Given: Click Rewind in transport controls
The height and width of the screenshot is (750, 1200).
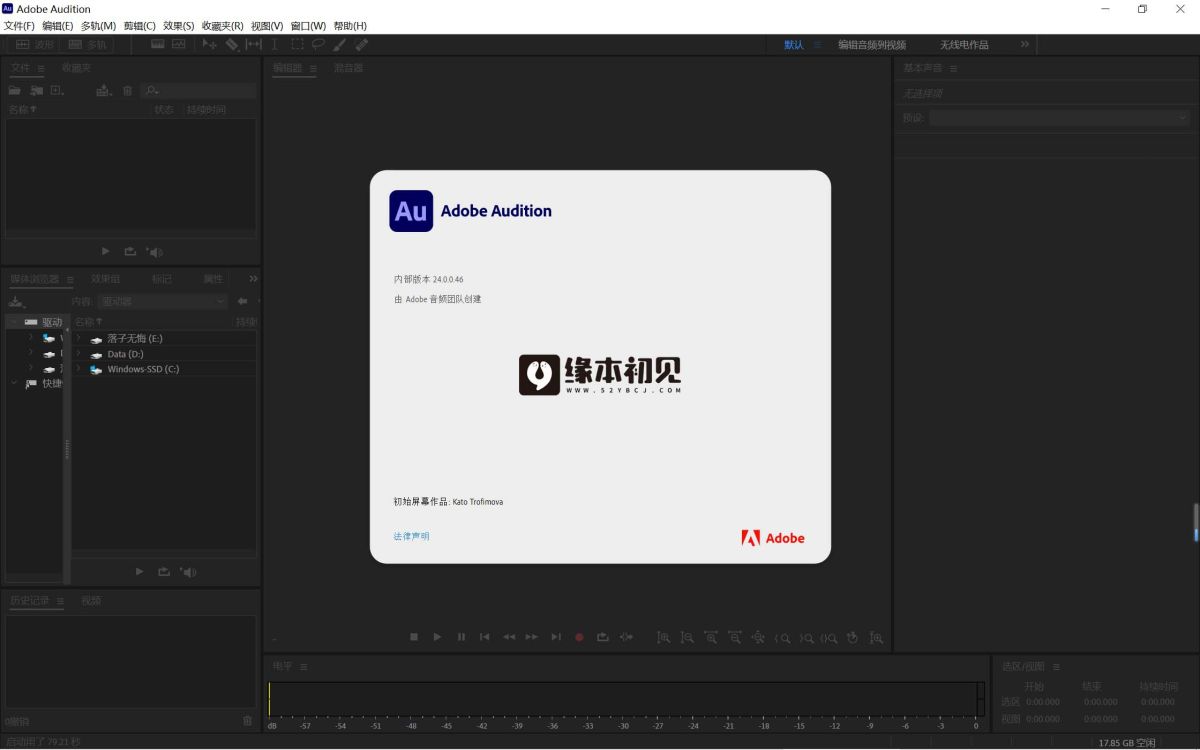Looking at the screenshot, I should click(509, 637).
